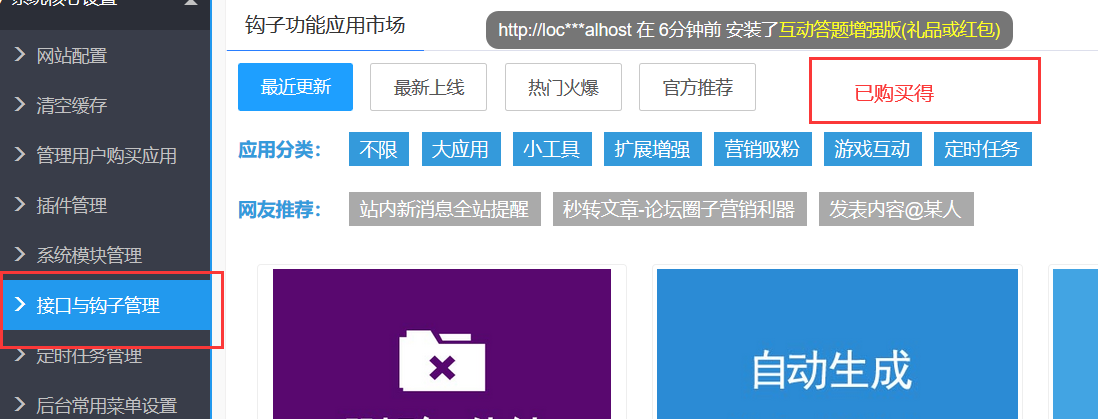Open the 已购买得 purchased apps link

click(893, 93)
